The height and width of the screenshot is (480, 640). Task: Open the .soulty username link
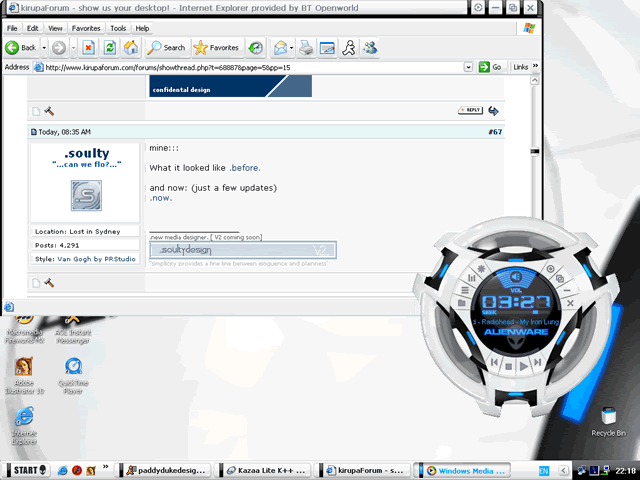(x=87, y=153)
